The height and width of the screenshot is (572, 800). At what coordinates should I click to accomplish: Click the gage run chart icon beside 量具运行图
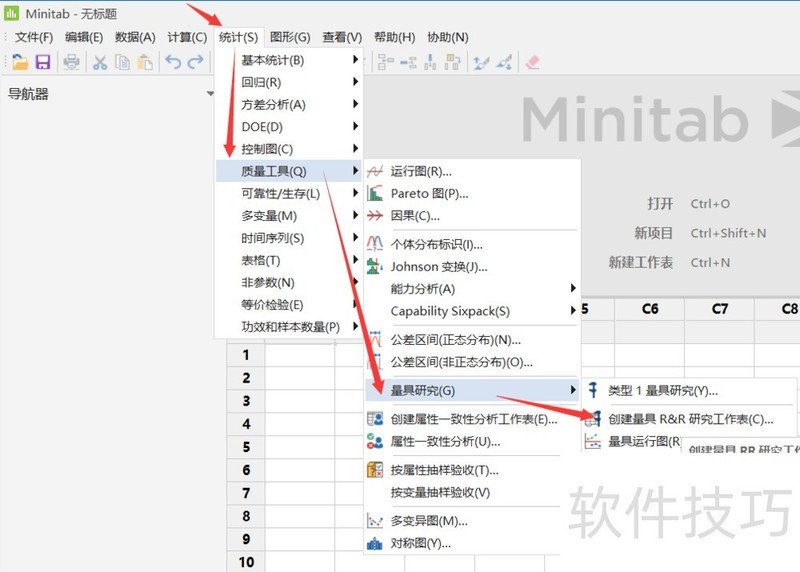593,441
